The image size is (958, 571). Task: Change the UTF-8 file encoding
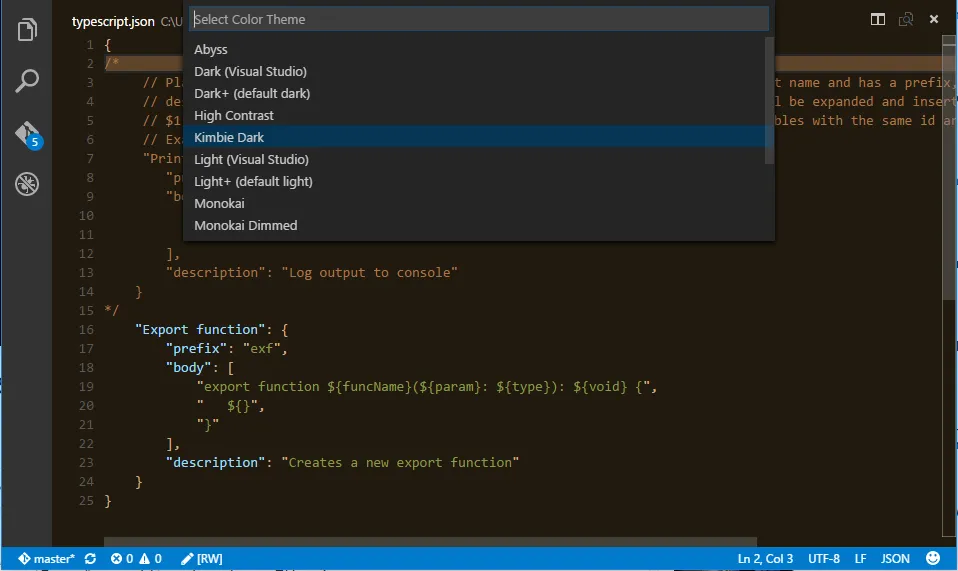click(824, 558)
